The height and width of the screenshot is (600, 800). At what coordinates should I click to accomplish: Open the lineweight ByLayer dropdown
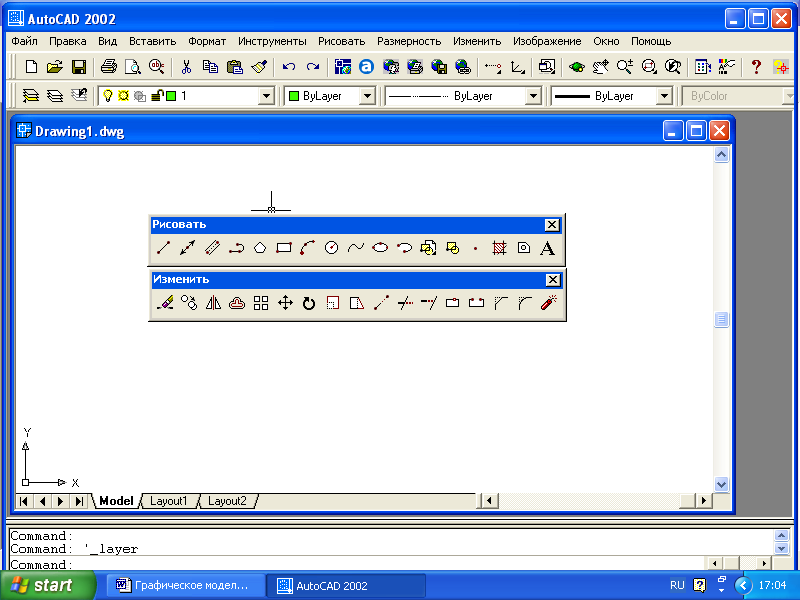tap(663, 96)
